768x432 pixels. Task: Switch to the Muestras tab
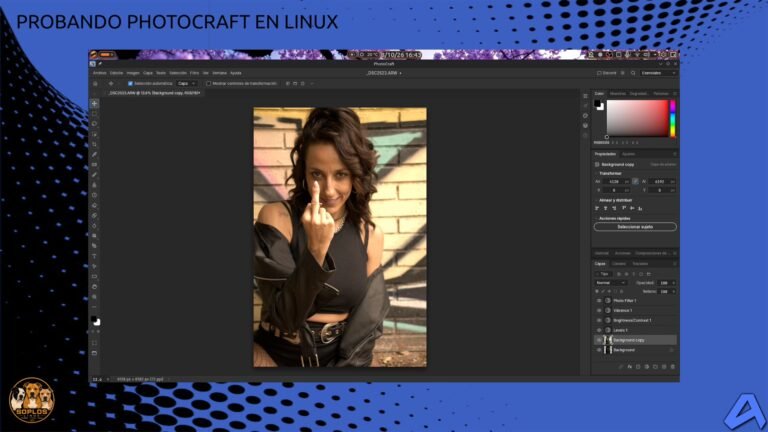[x=618, y=94]
